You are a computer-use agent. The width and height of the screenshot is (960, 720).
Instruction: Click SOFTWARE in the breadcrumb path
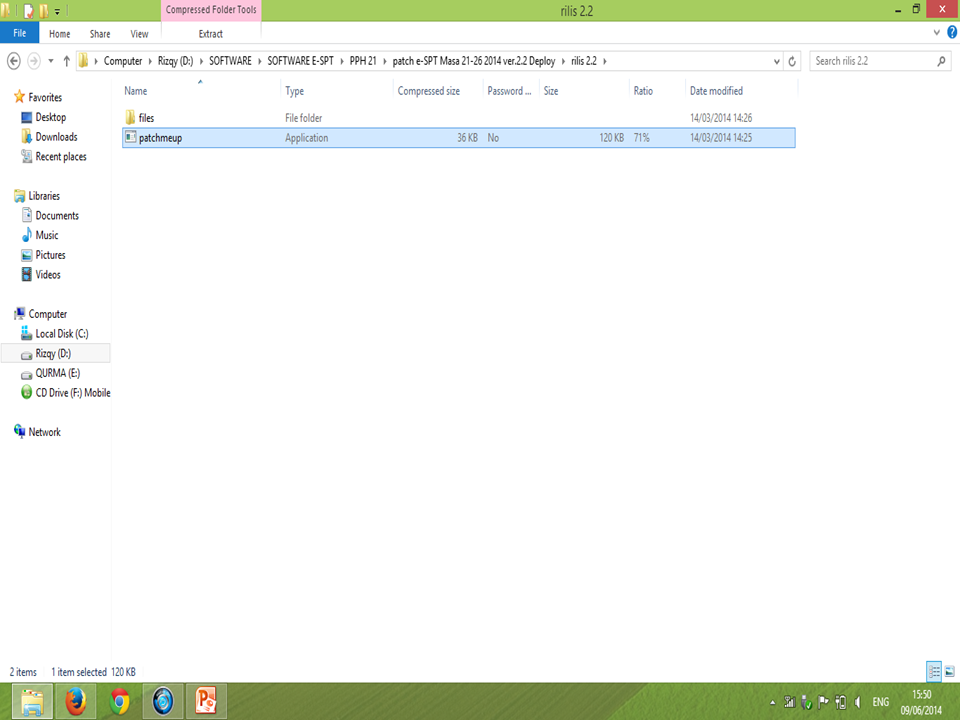(x=230, y=61)
